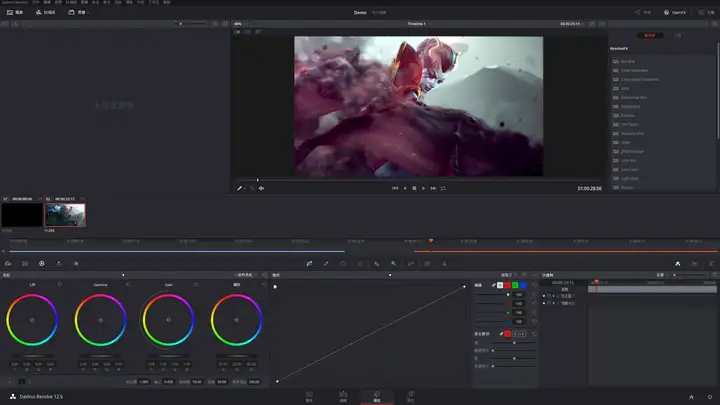Select the Curves palette icon
Viewport: 720px width, 405px height.
[309, 264]
